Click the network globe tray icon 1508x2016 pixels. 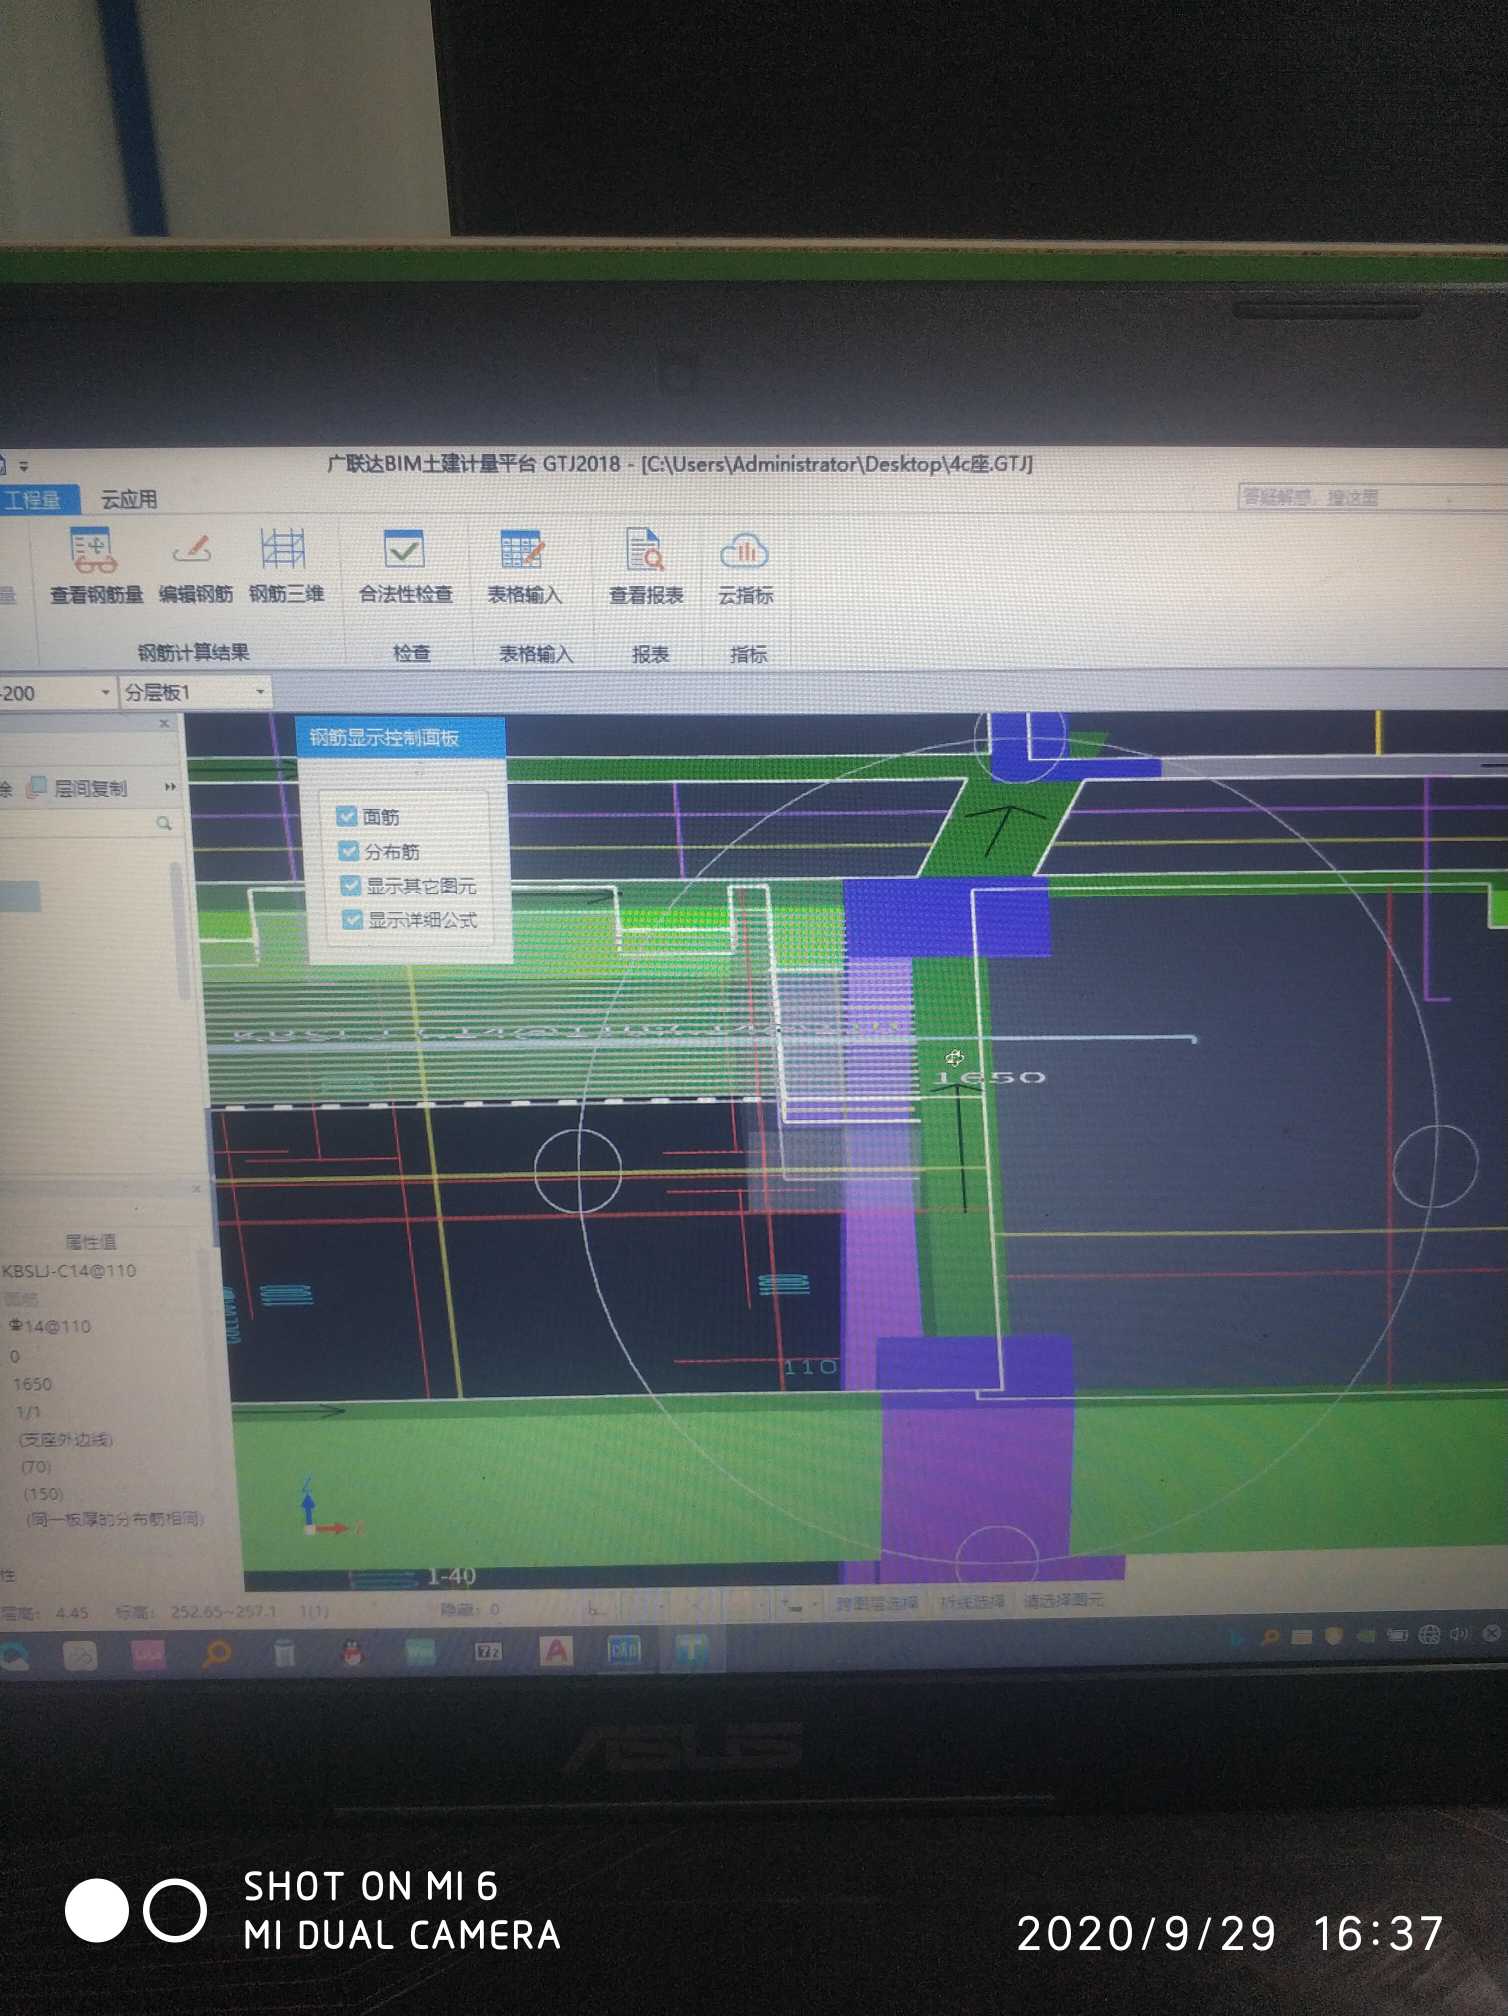point(1429,1634)
